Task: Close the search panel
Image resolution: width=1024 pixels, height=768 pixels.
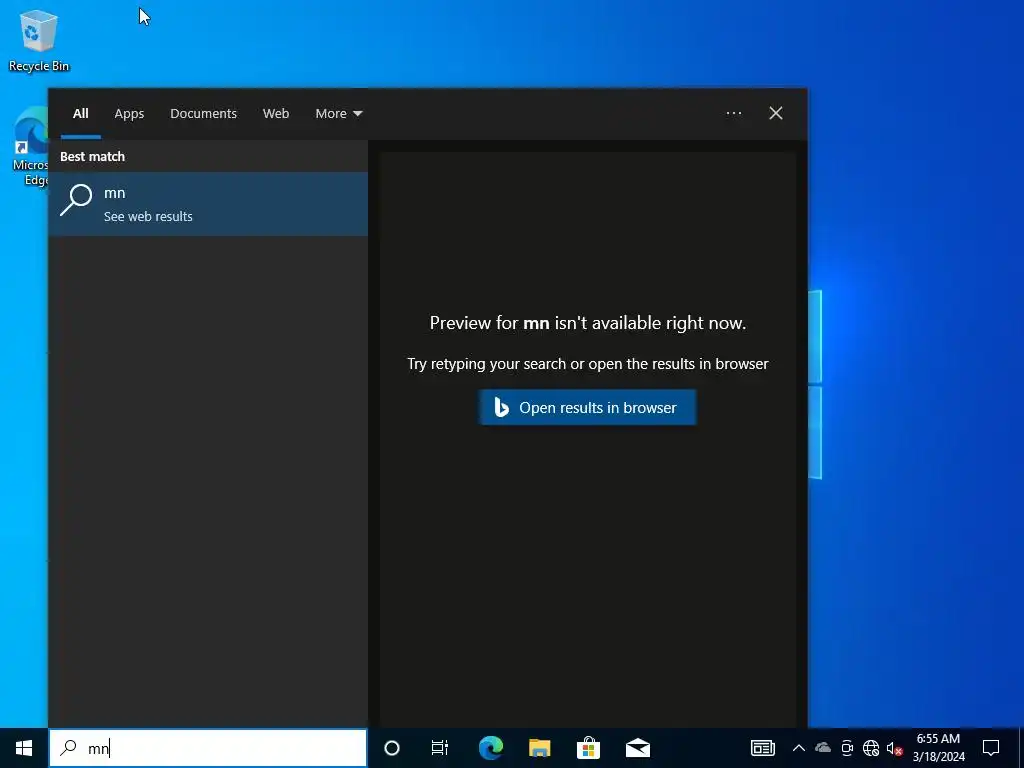Action: 776,113
